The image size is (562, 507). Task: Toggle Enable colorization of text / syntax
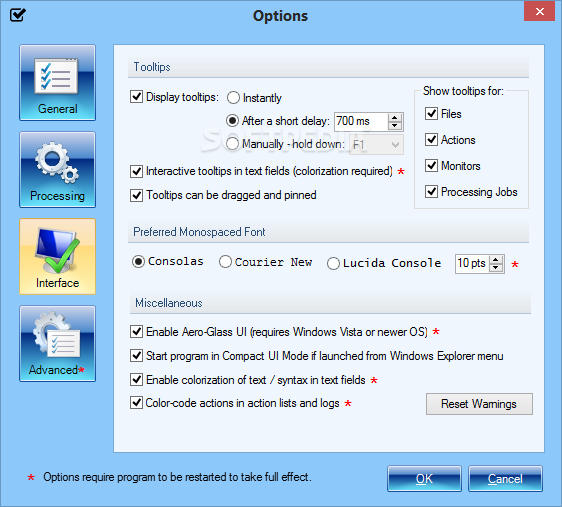(136, 379)
